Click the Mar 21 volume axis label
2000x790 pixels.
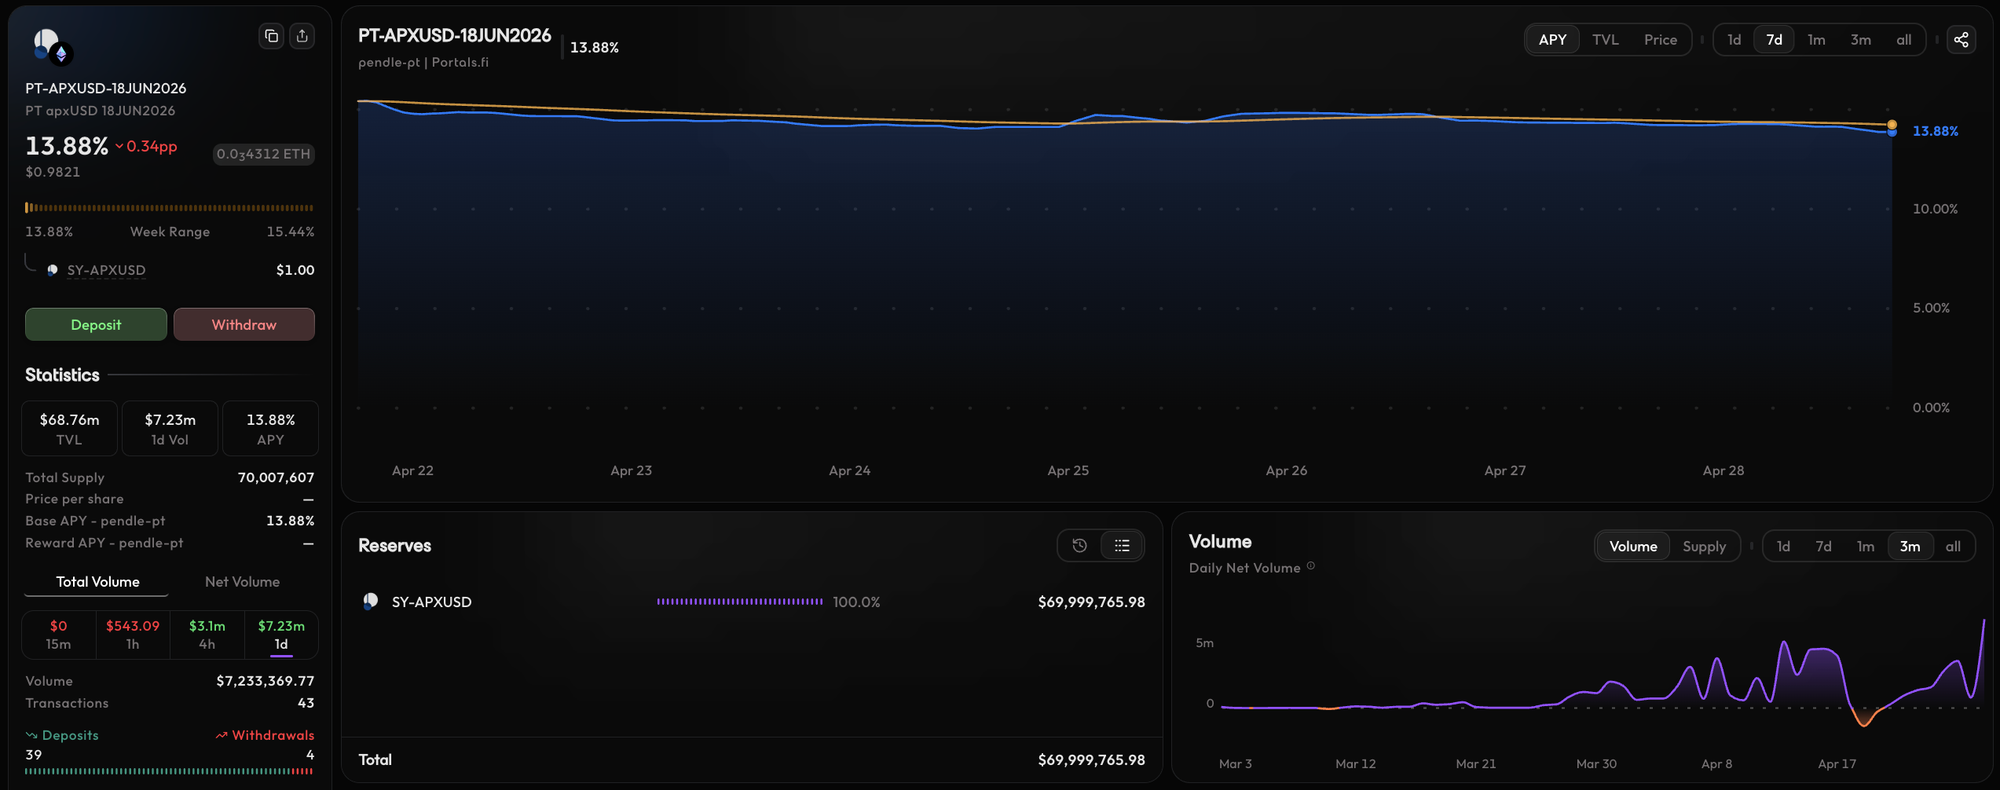(x=1476, y=764)
